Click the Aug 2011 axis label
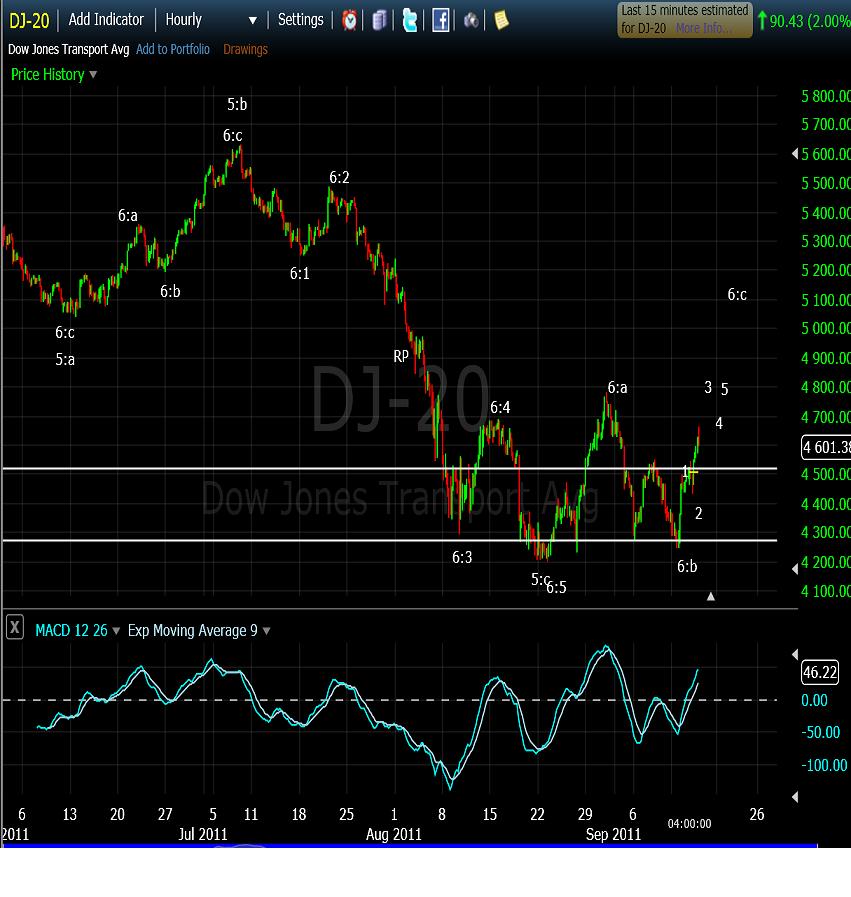Image resolution: width=851 pixels, height=897 pixels. (393, 835)
